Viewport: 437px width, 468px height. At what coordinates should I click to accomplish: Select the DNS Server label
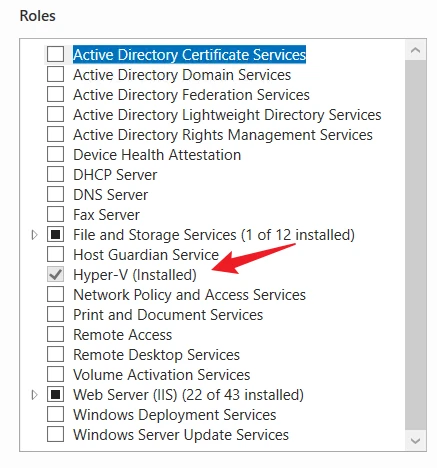pos(110,195)
